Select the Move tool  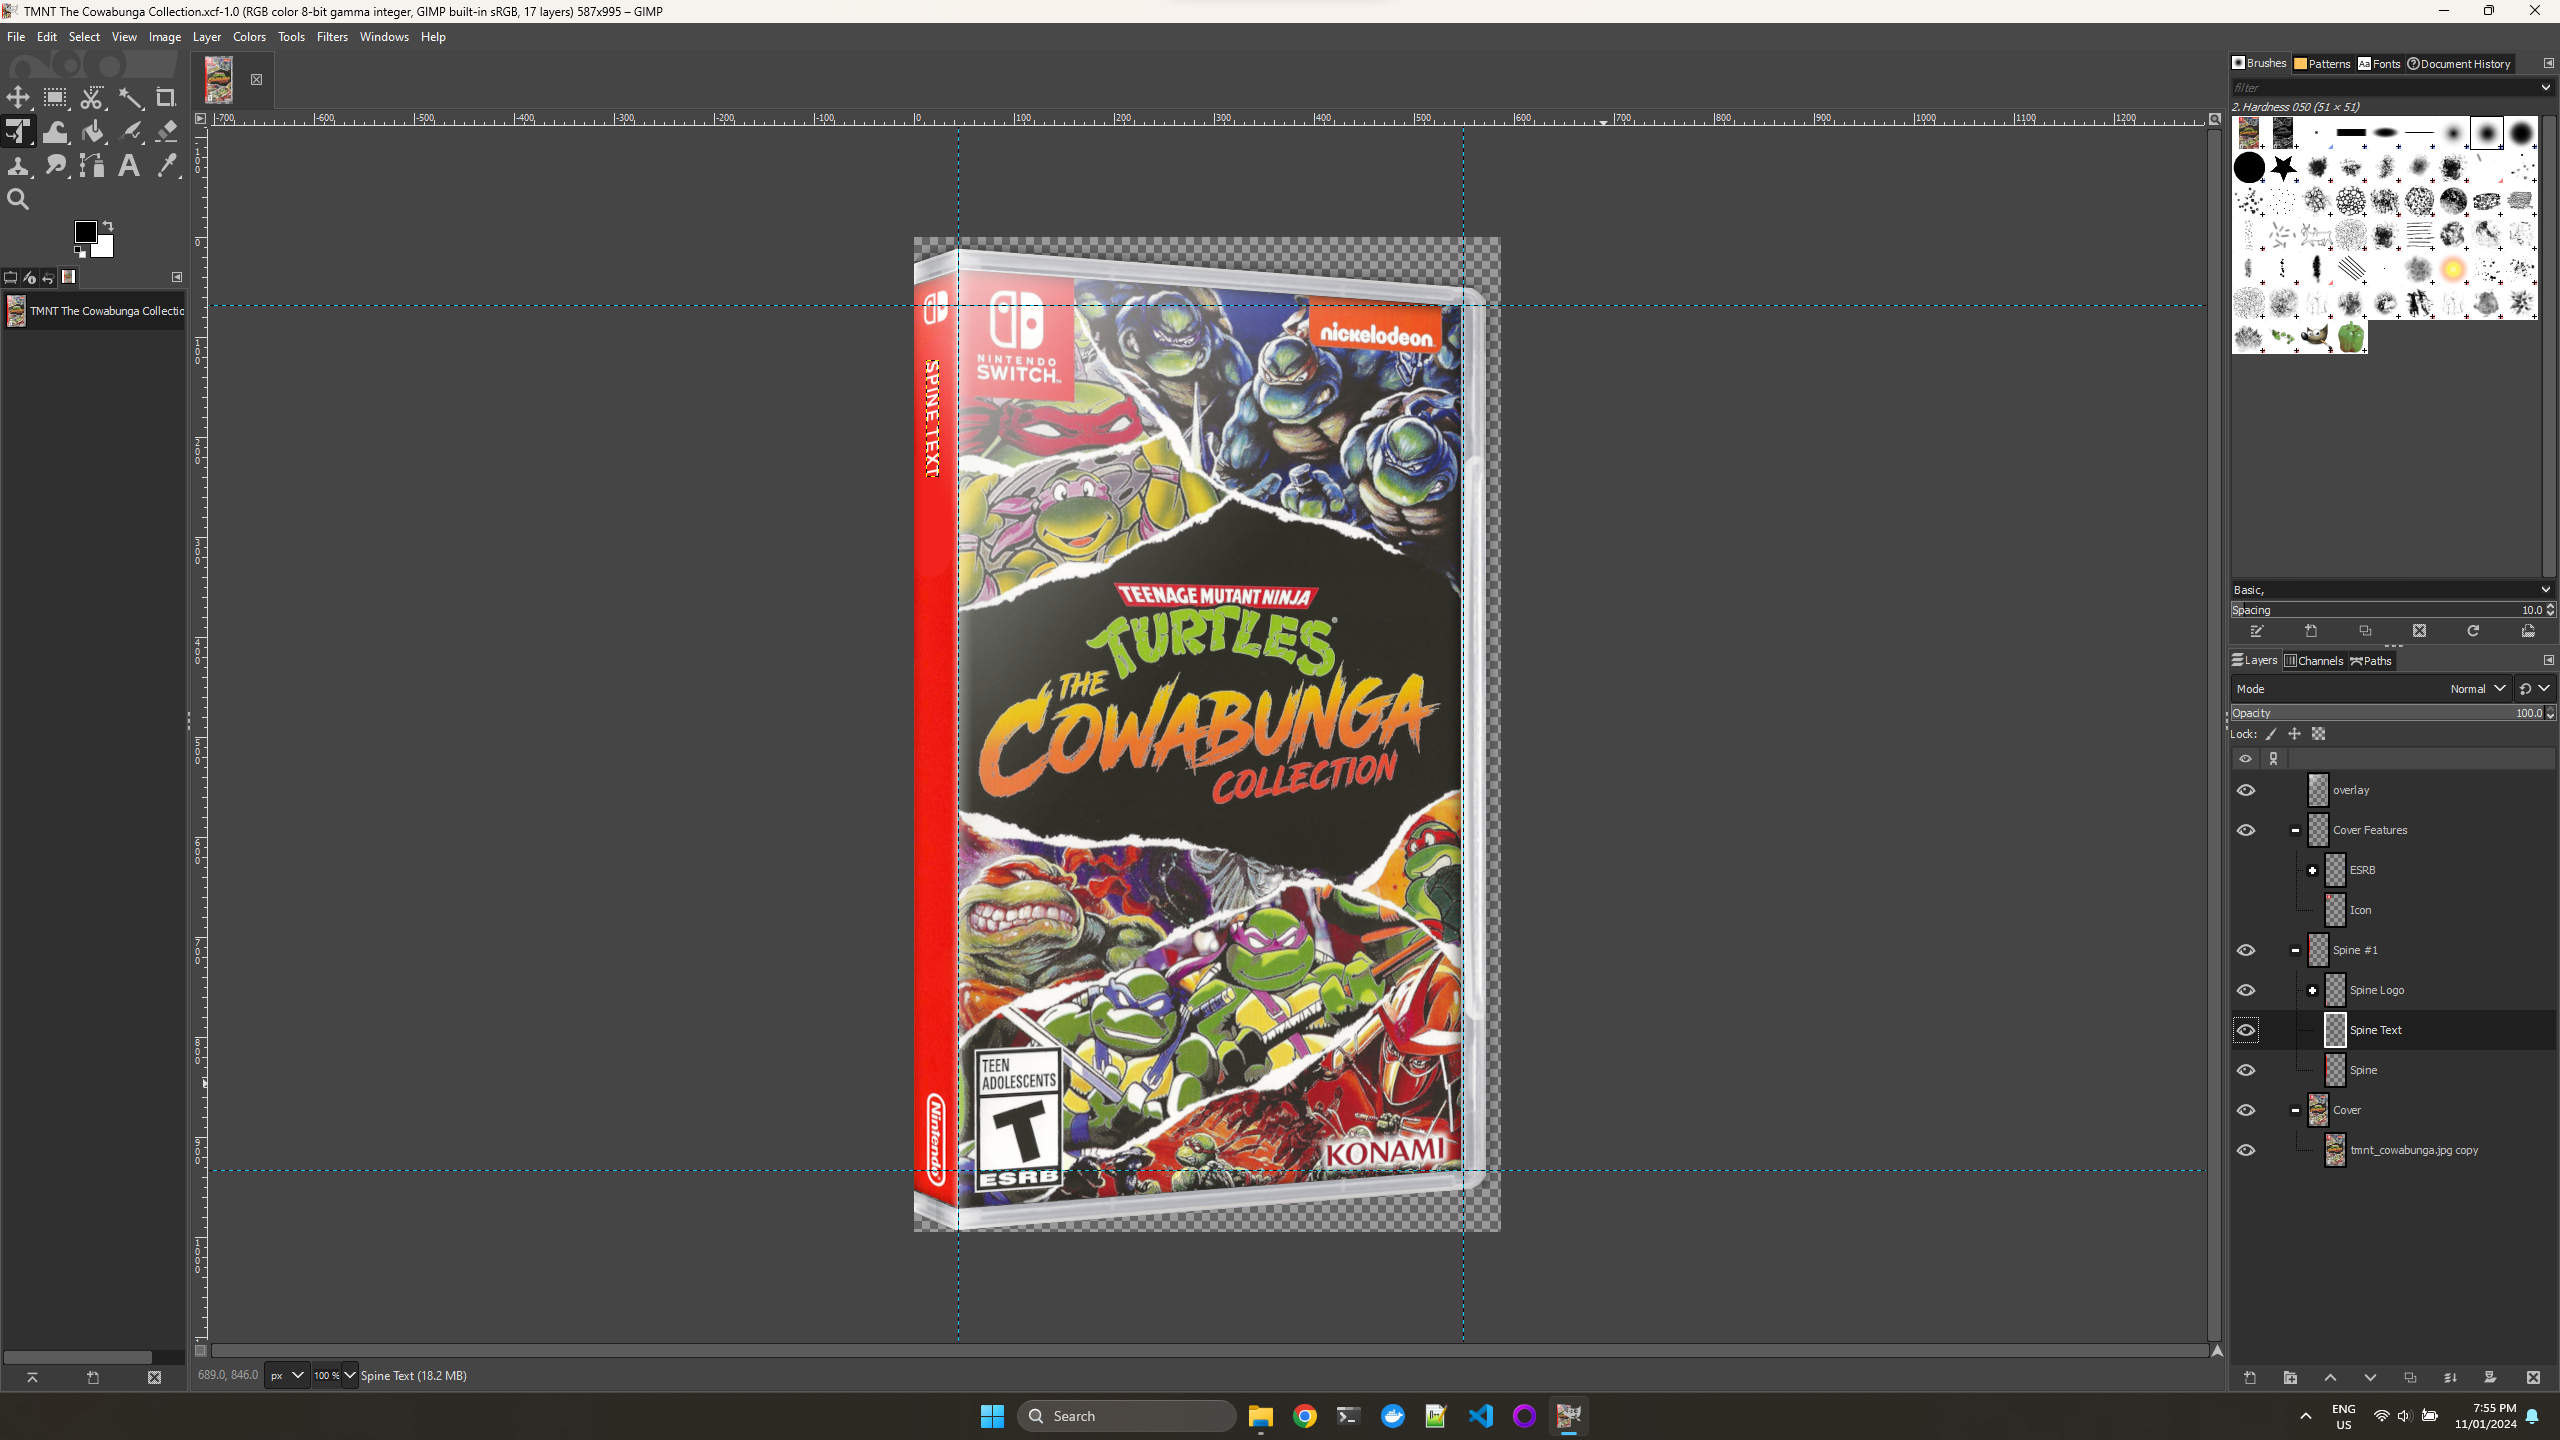coord(18,98)
